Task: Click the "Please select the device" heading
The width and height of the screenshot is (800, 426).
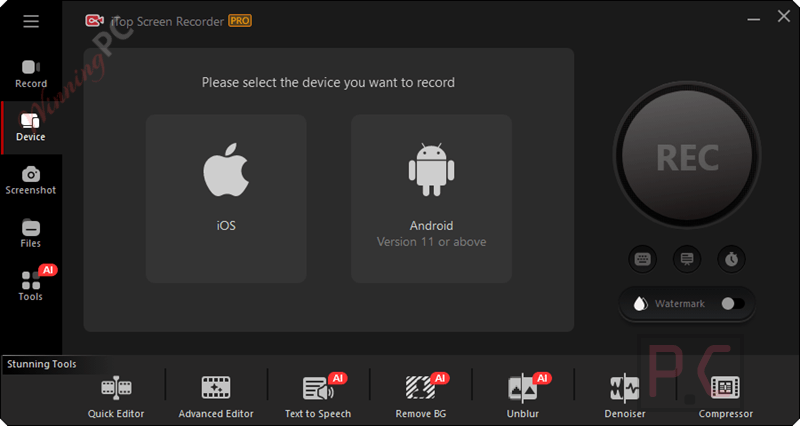Action: tap(328, 83)
